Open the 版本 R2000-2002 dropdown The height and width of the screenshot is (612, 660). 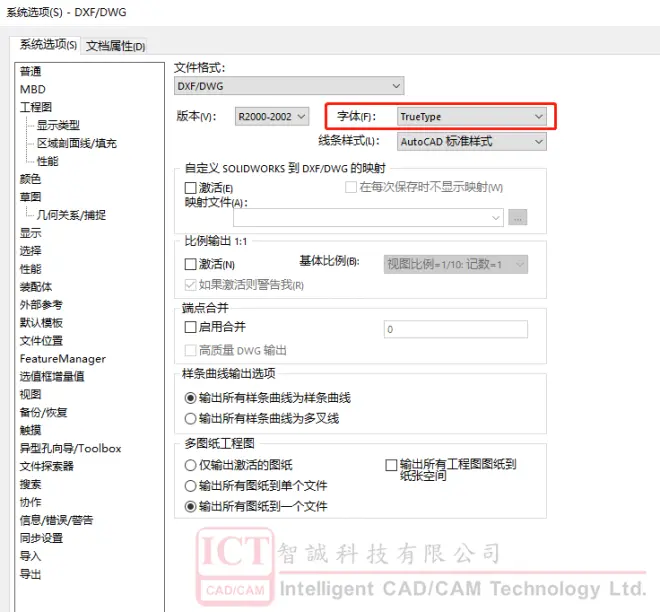pyautogui.click(x=272, y=116)
